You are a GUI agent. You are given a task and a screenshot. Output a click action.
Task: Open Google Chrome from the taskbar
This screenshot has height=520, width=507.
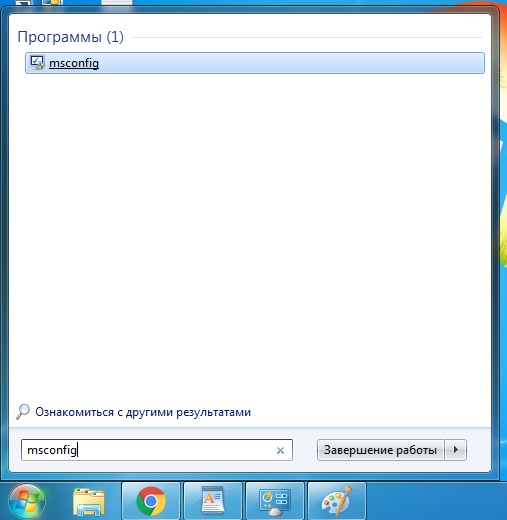pos(151,501)
